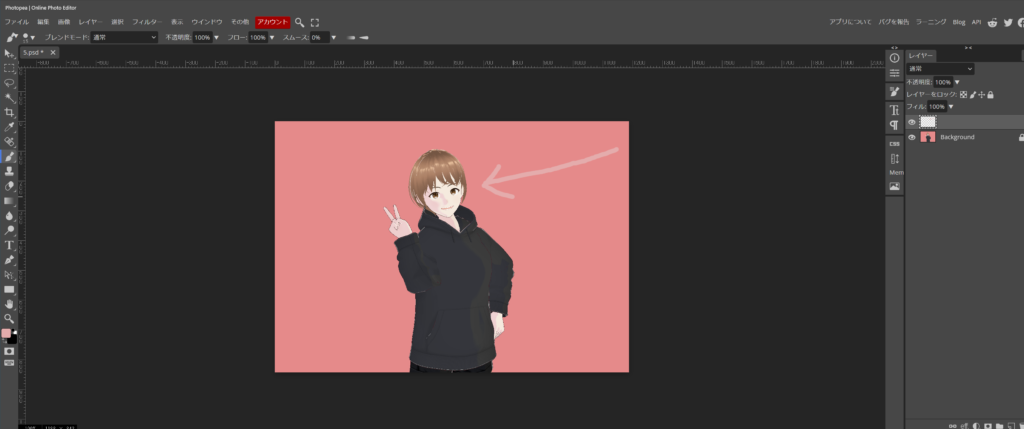Pick the Eyedropper tool
Screen dimensions: 1024x429
(9, 127)
